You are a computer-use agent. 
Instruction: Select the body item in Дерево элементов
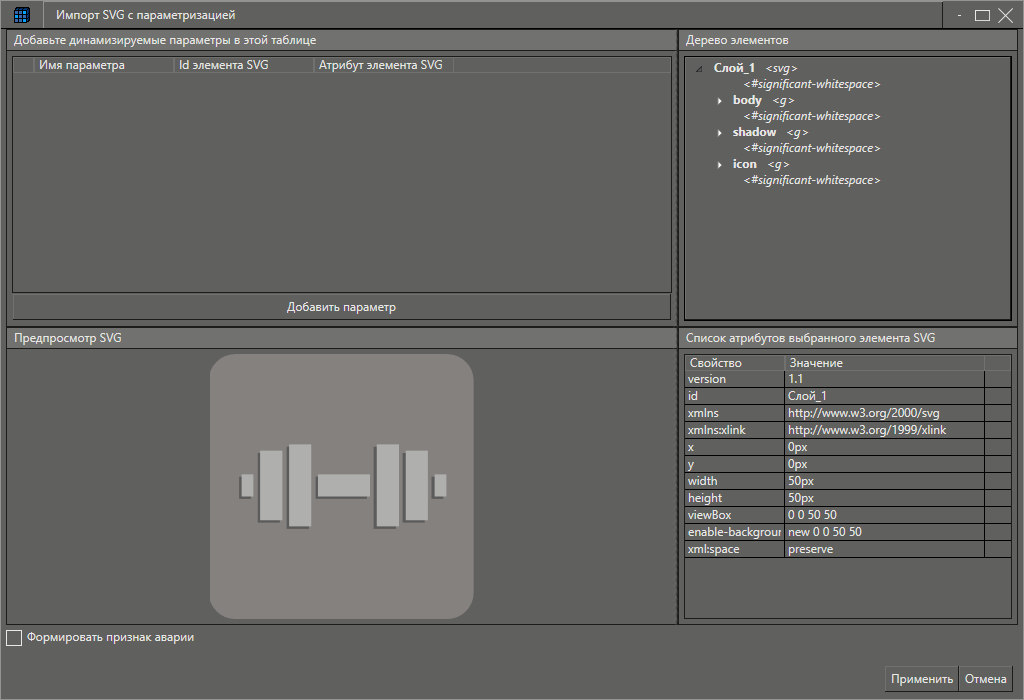(x=747, y=99)
